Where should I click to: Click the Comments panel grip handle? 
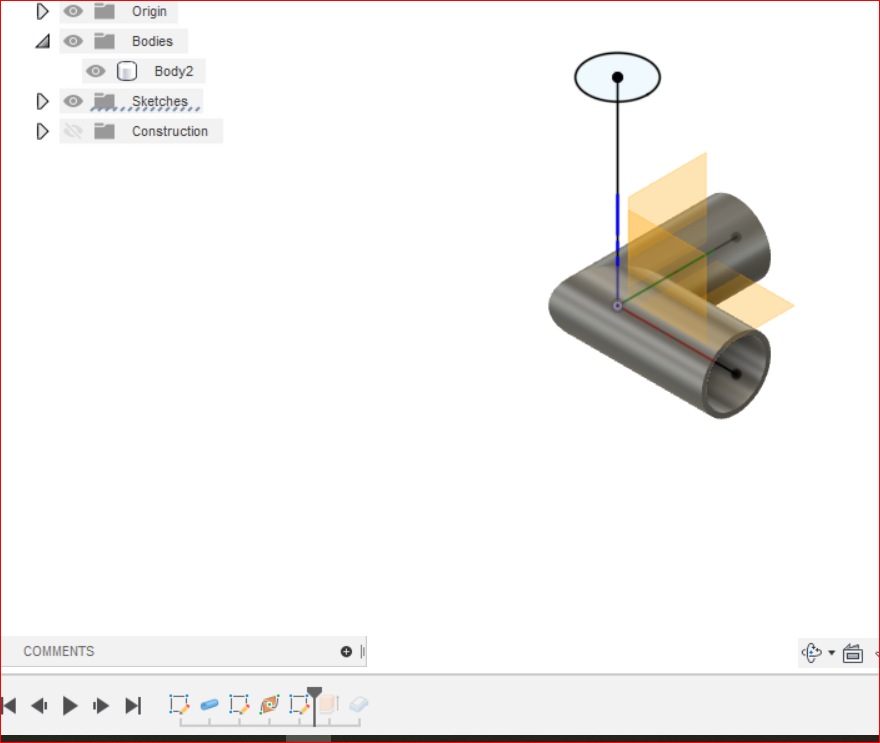coord(363,652)
